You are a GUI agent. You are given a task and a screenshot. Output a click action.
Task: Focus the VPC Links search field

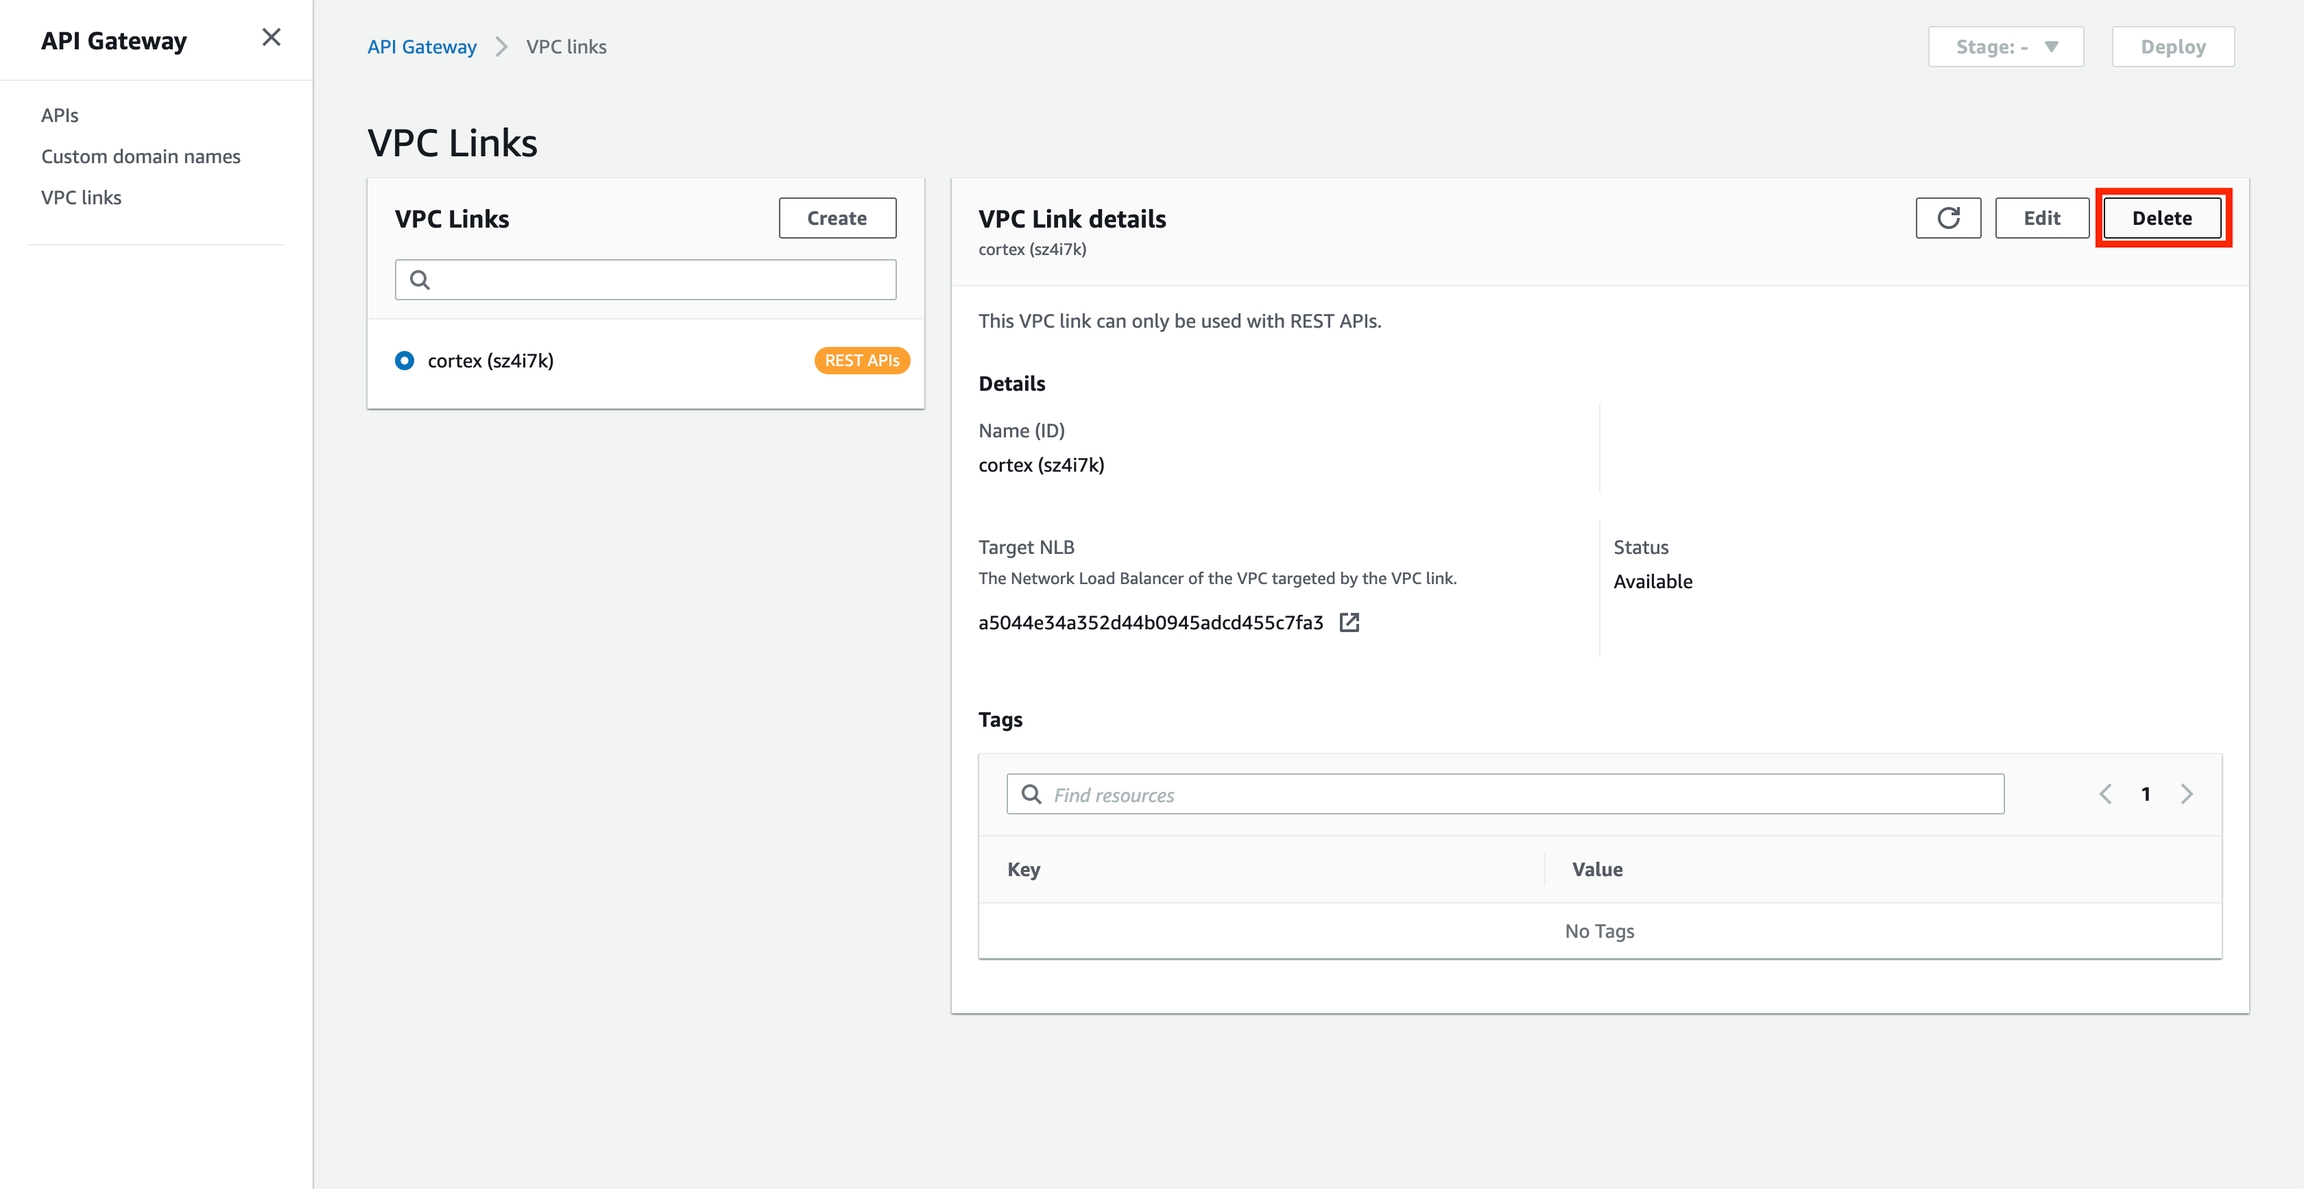click(660, 280)
